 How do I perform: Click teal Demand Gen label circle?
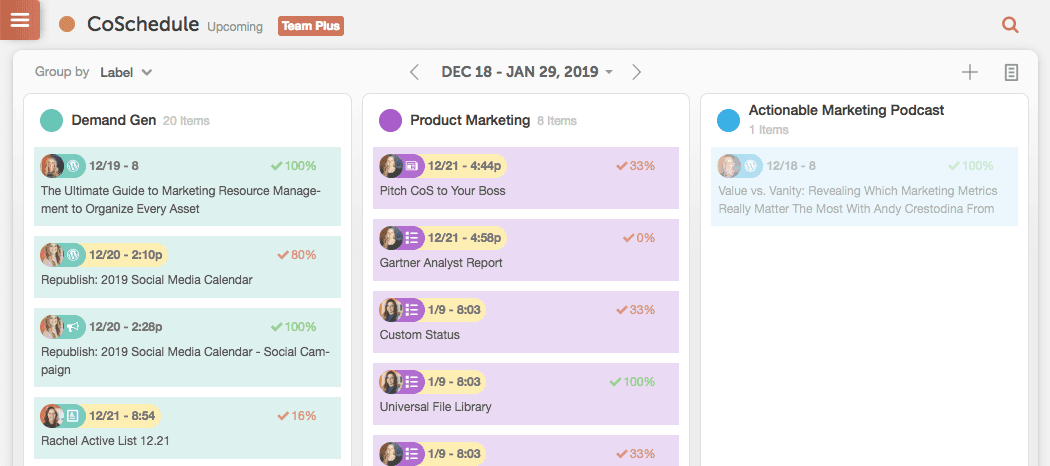pyautogui.click(x=52, y=121)
